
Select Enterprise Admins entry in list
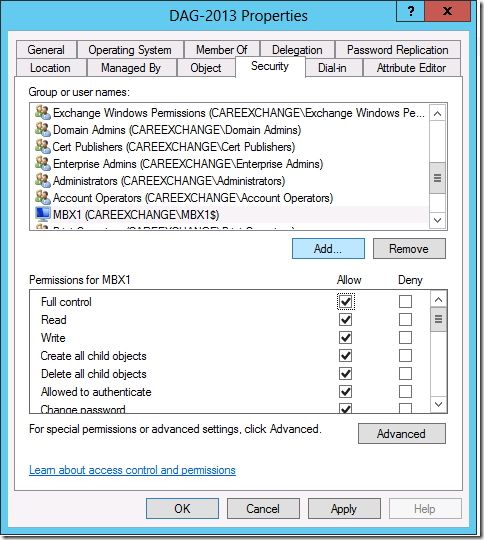click(x=230, y=164)
